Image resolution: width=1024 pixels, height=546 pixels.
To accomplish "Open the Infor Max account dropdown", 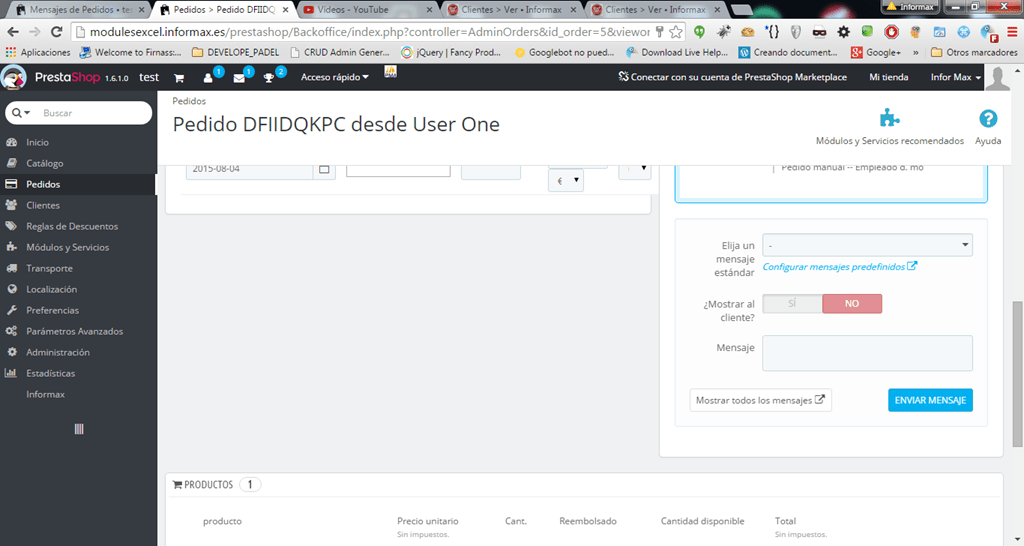I will [955, 77].
